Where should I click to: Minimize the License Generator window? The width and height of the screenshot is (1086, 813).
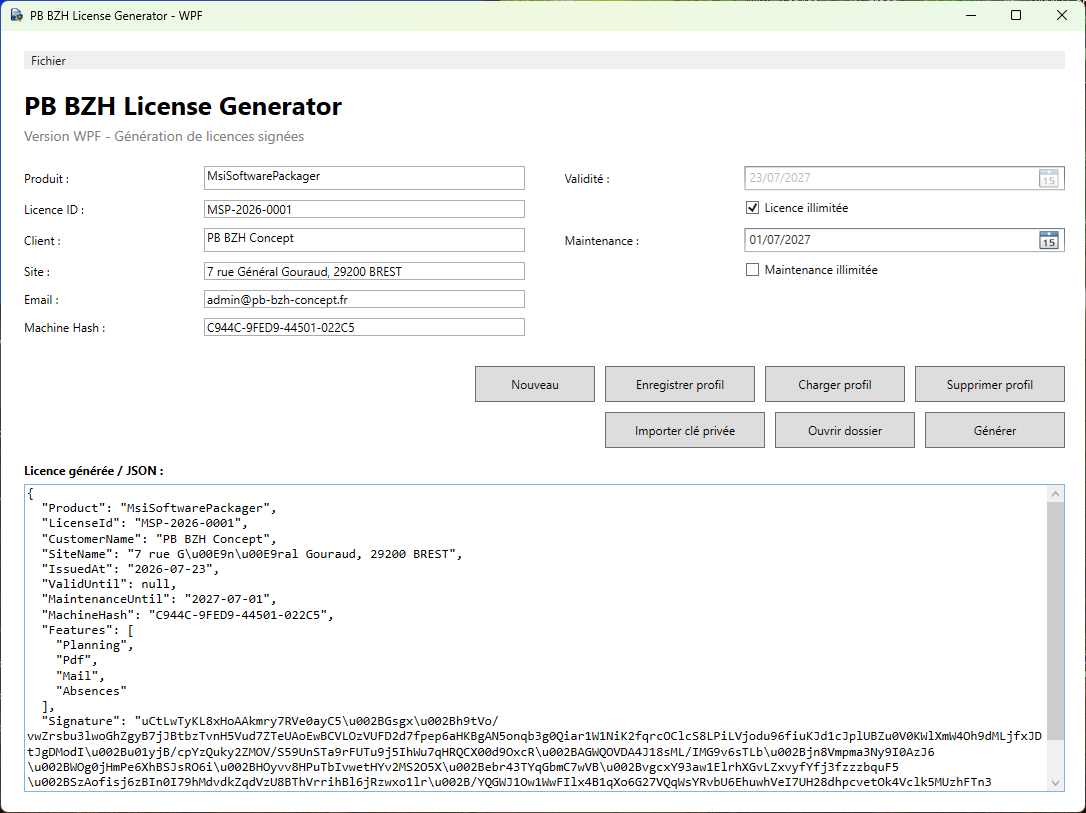(971, 15)
